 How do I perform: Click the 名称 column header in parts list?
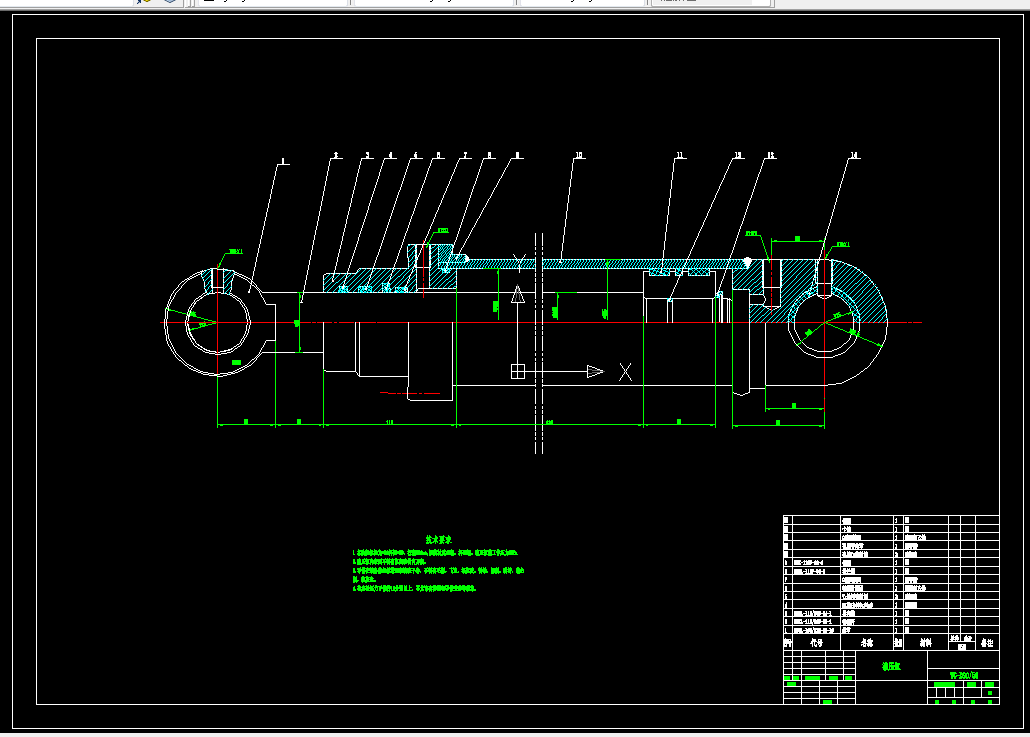pyautogui.click(x=867, y=642)
